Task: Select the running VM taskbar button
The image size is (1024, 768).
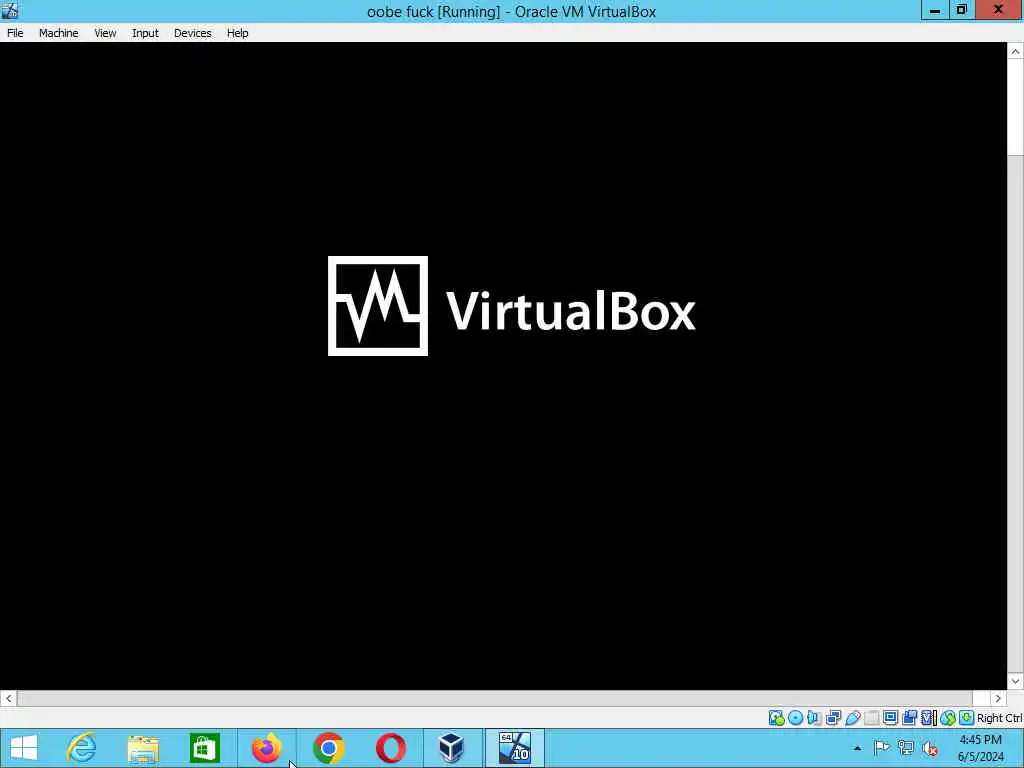Action: (x=514, y=748)
